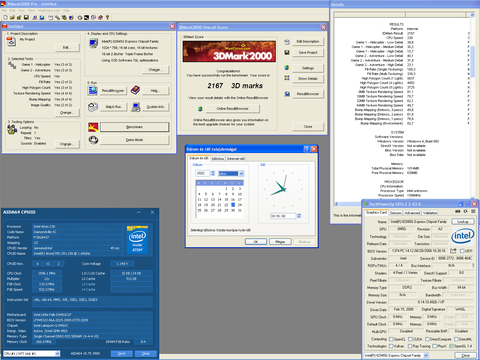480x360 pixels.
Task: Open the month dropdown in date dialog
Action: pos(241,173)
